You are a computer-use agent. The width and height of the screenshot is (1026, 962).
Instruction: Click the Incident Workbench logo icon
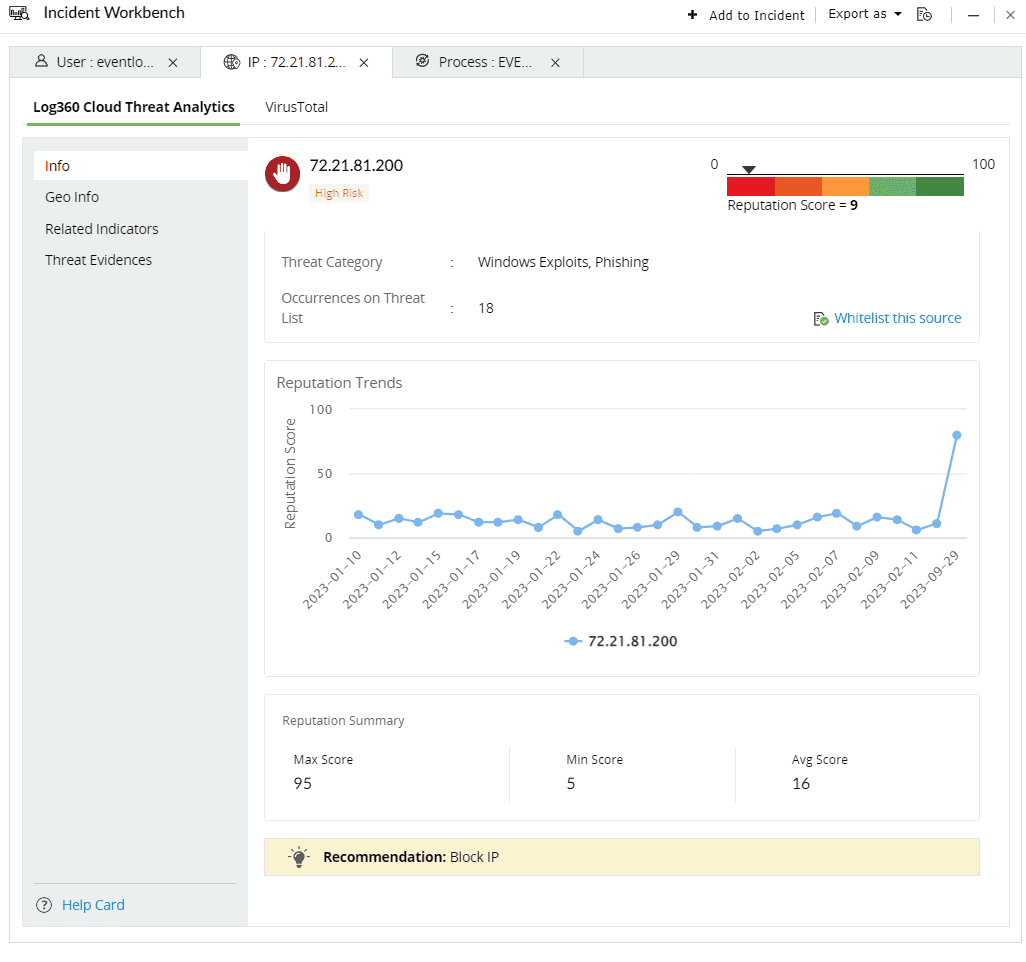click(20, 13)
